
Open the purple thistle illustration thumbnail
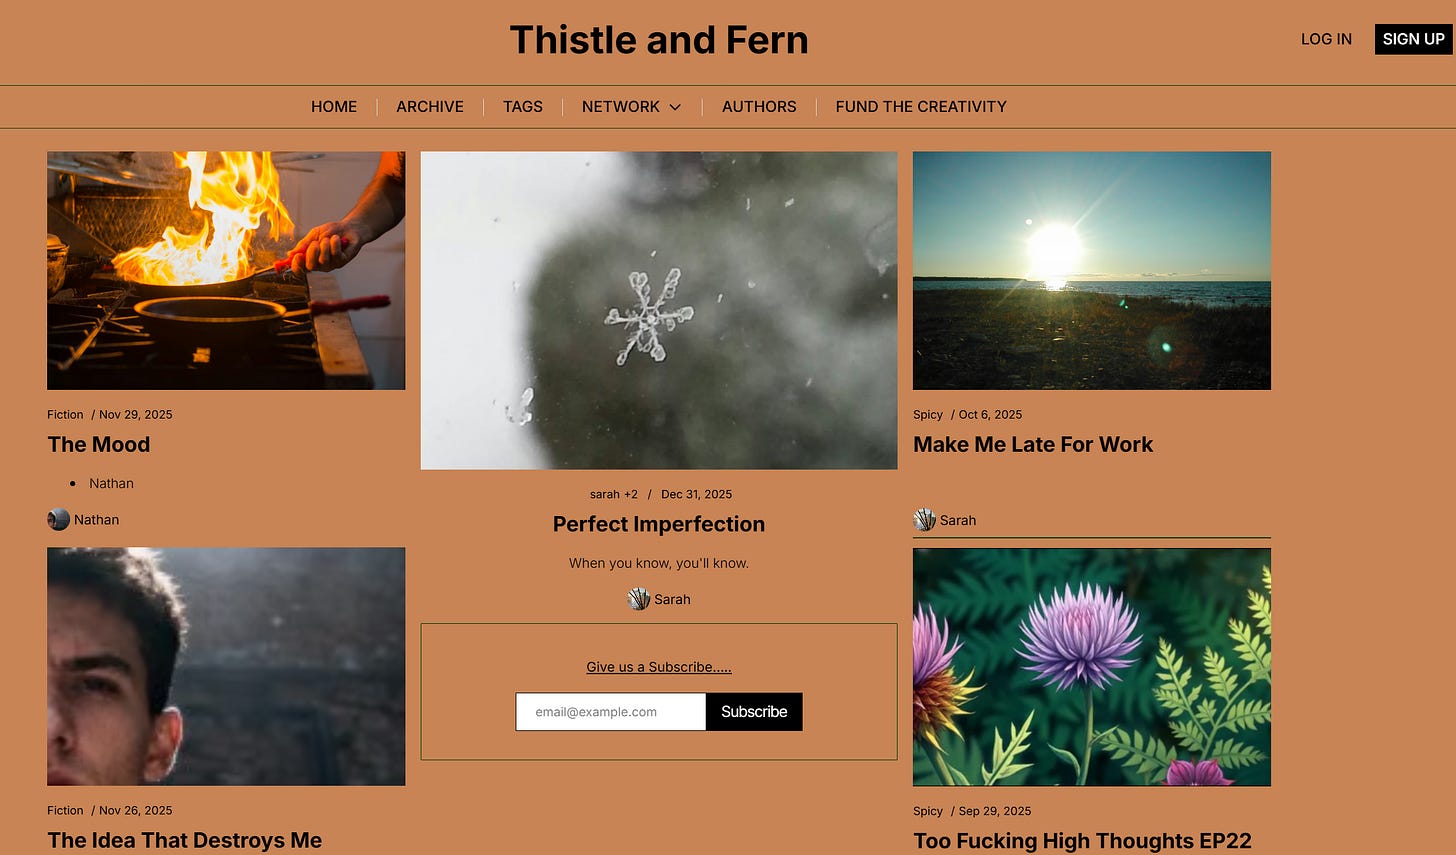click(1092, 667)
